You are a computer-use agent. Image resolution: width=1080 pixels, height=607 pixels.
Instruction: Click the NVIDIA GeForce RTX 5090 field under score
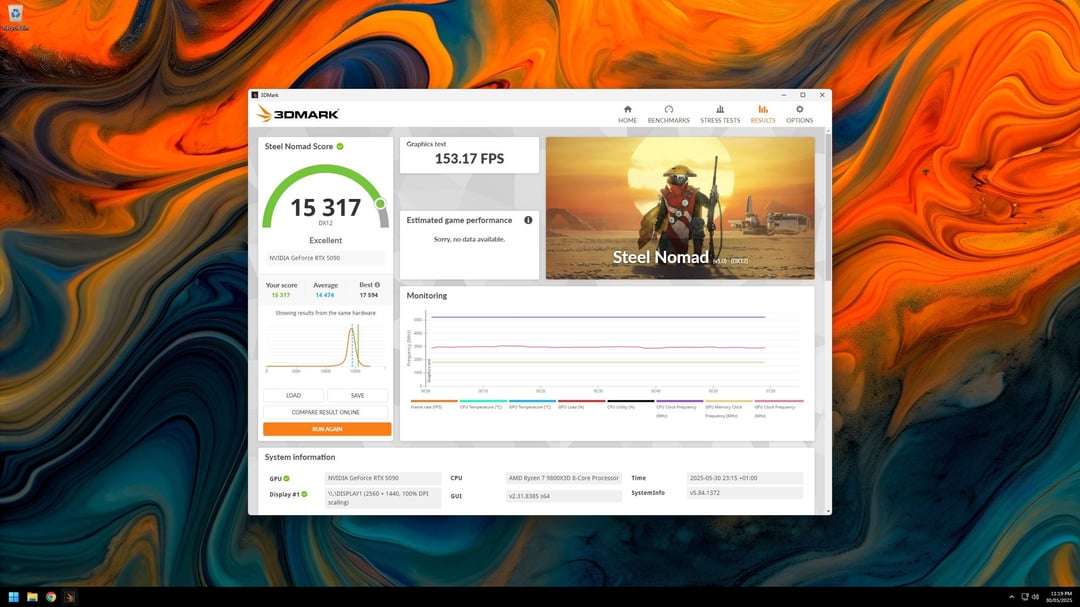tap(325, 258)
